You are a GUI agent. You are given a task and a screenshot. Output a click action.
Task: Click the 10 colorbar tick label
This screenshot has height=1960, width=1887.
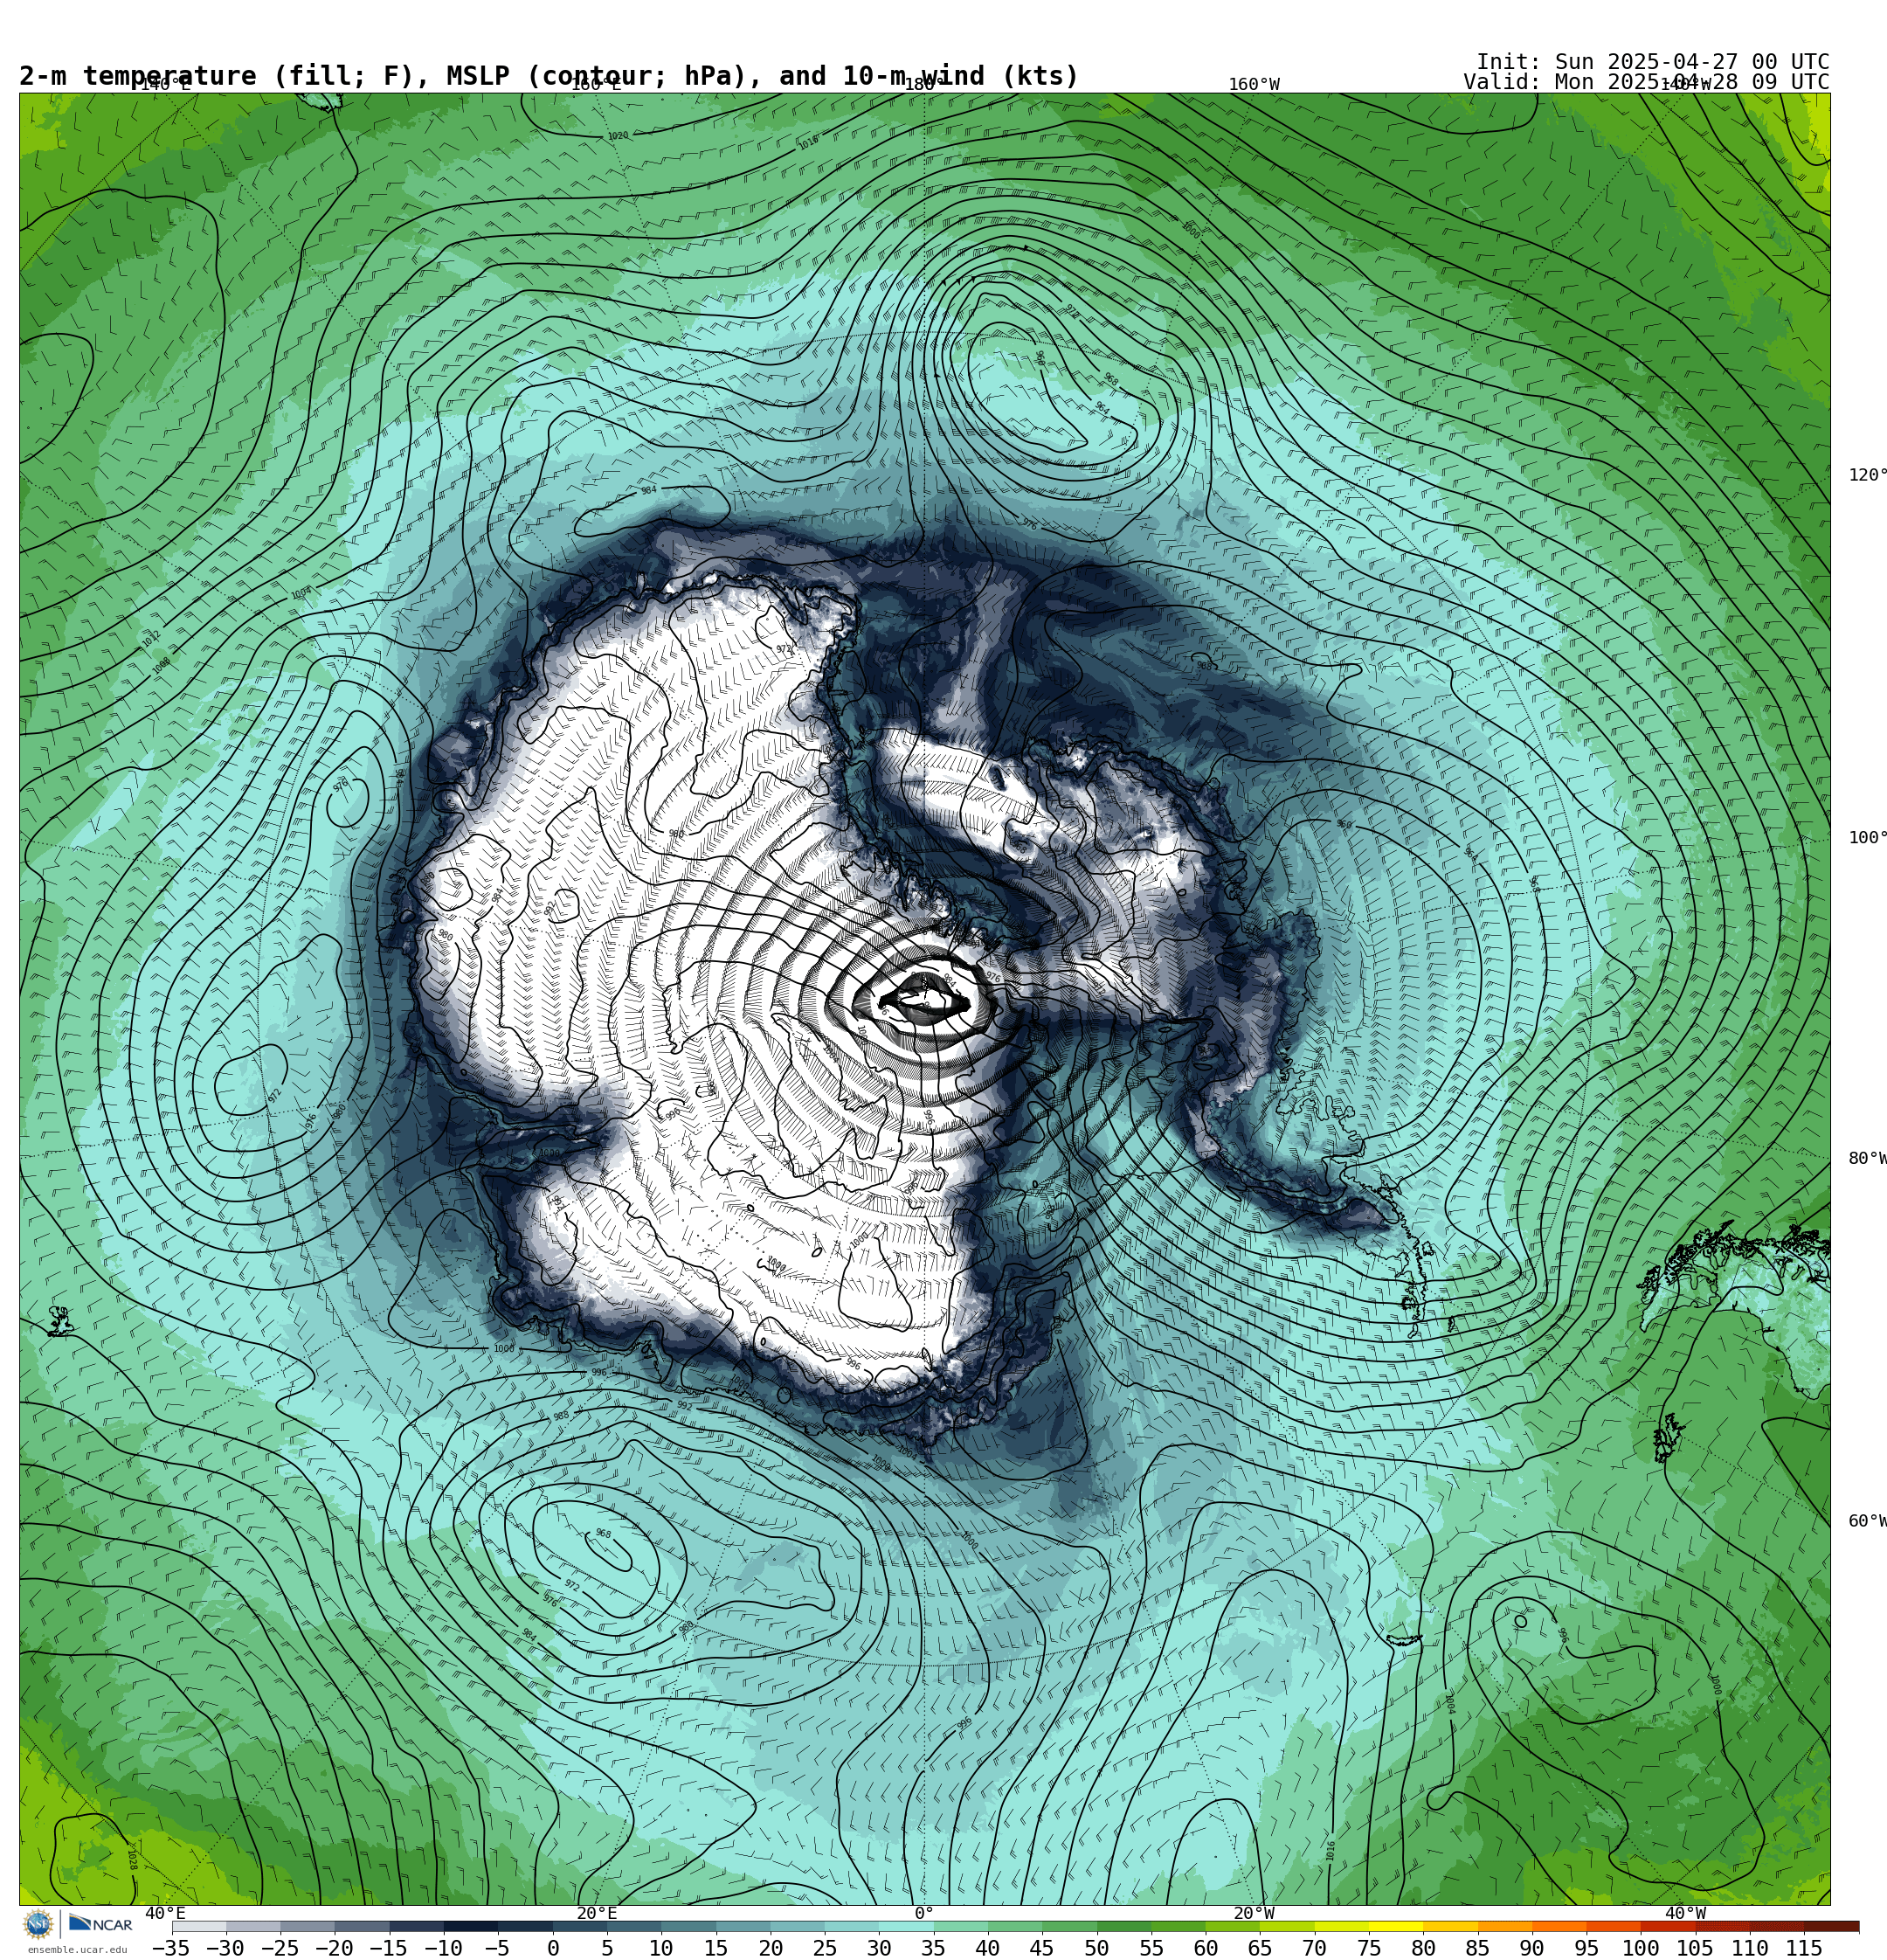pos(661,1948)
